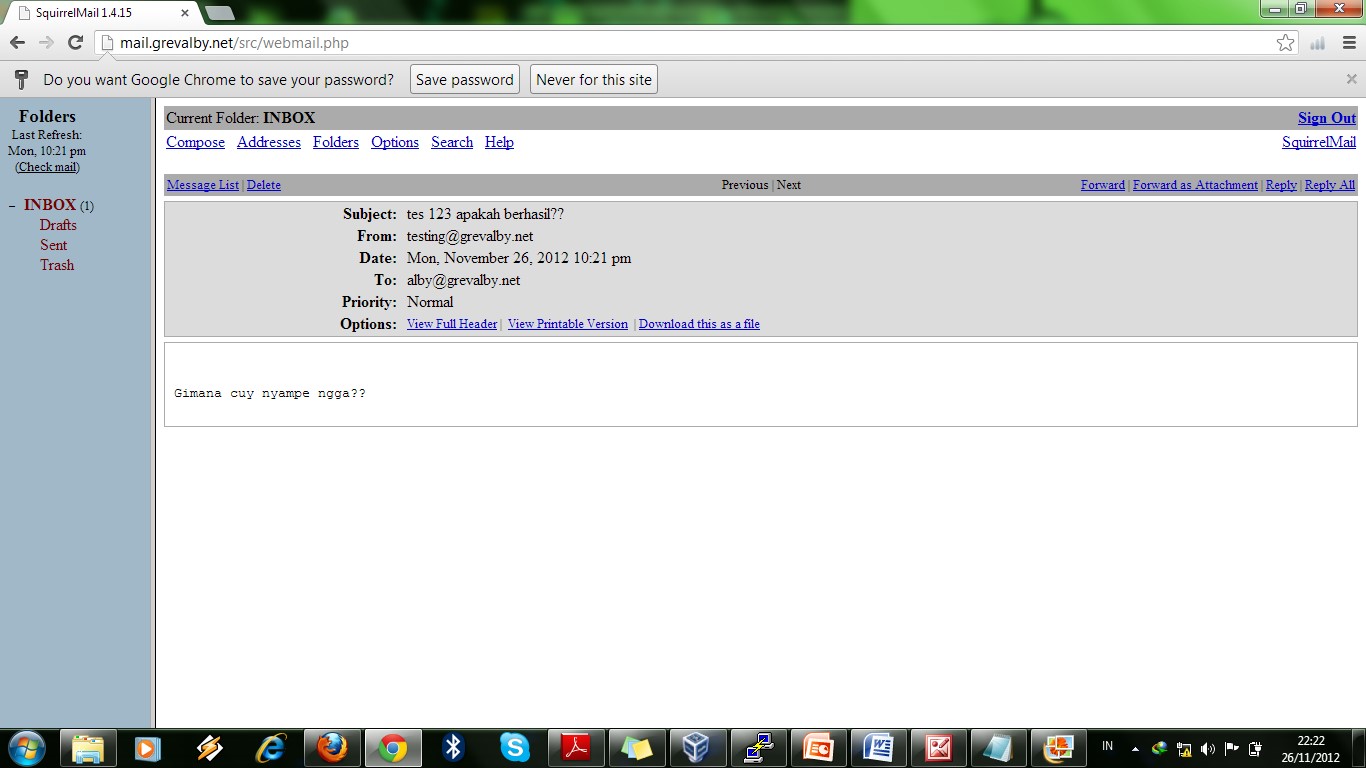
Task: Click inside the browser address bar
Action: pyautogui.click(x=600, y=43)
